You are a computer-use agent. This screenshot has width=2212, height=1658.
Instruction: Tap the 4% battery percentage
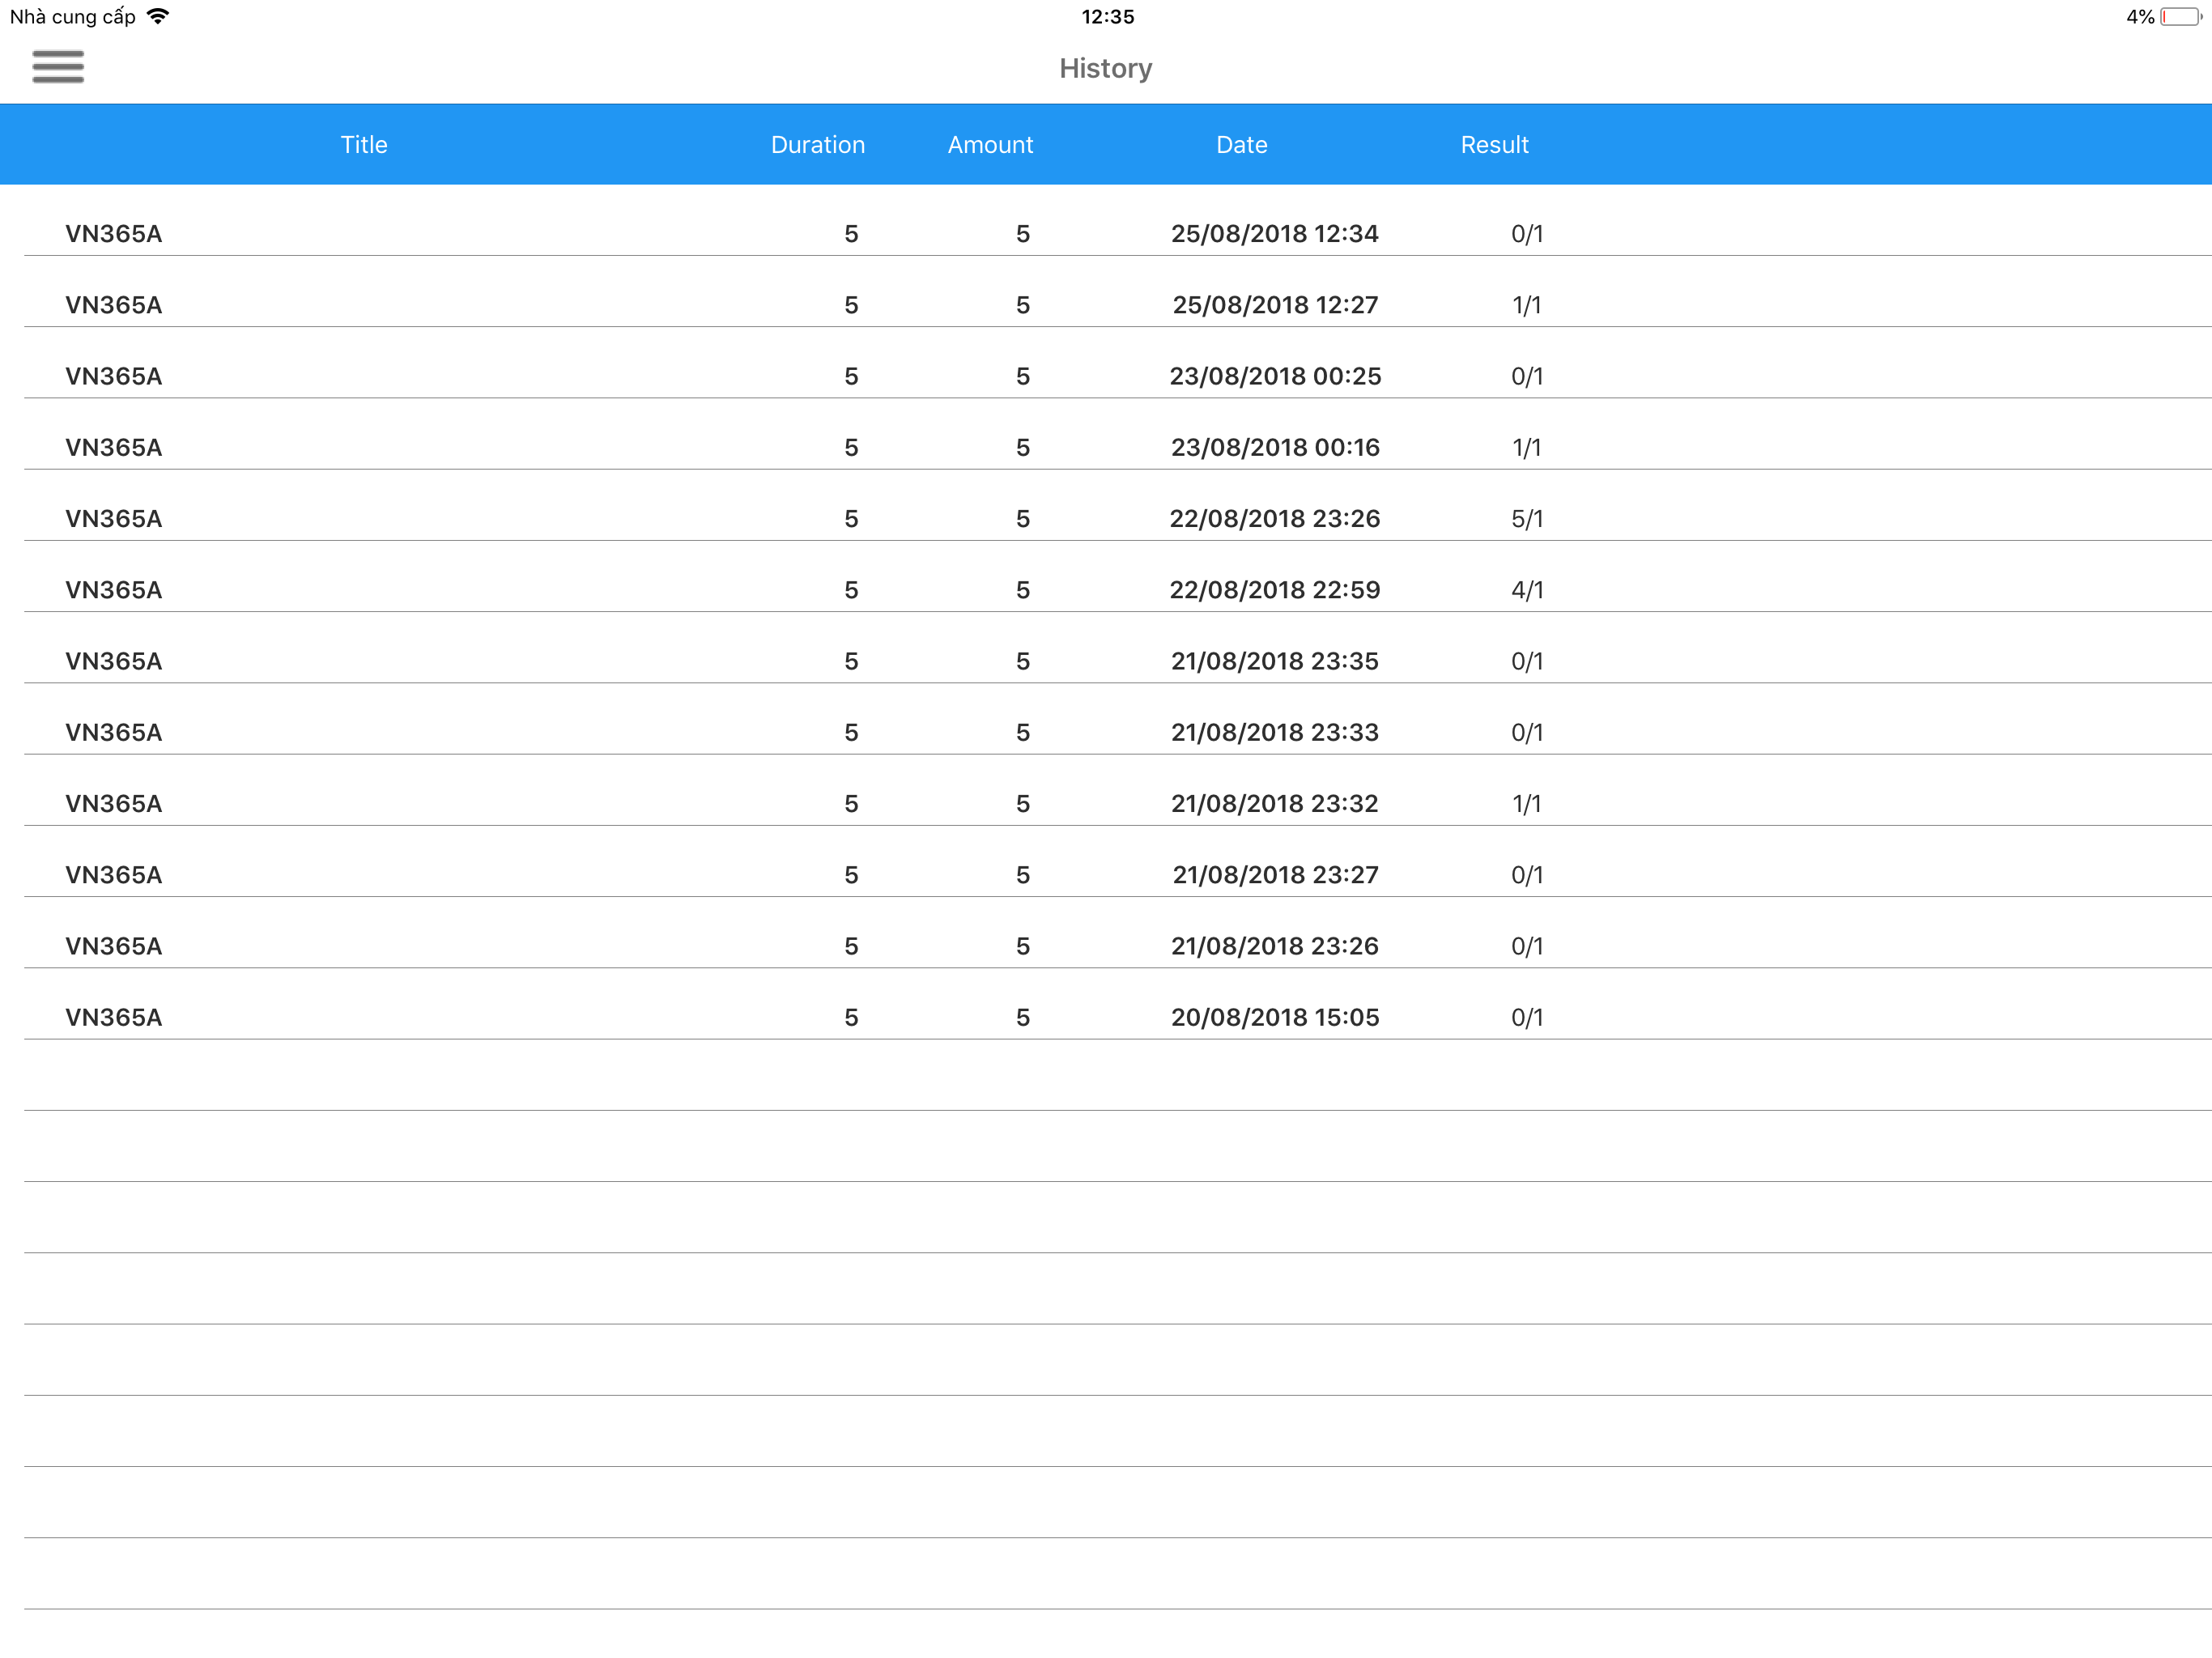pos(2139,17)
